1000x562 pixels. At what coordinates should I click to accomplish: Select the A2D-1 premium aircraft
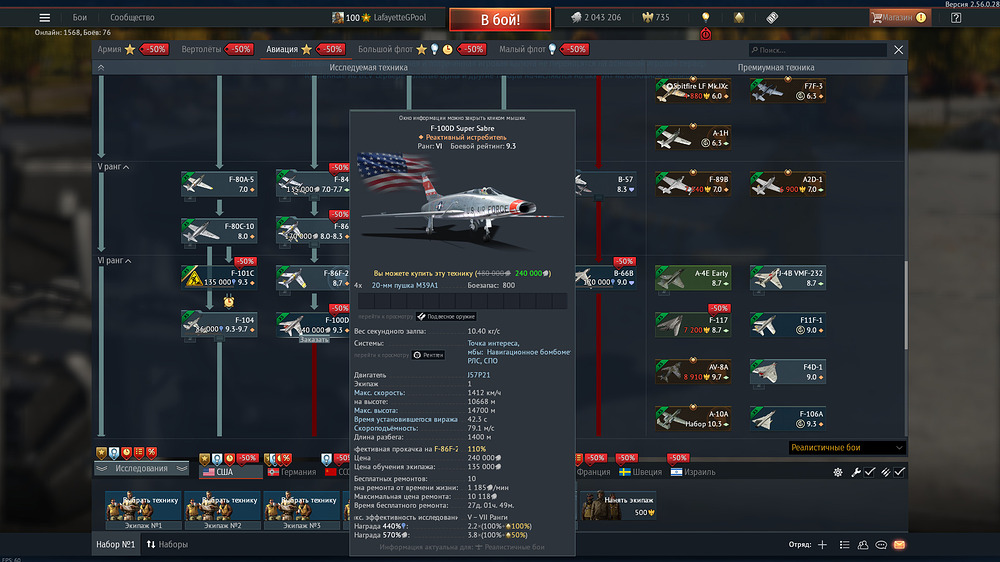788,184
